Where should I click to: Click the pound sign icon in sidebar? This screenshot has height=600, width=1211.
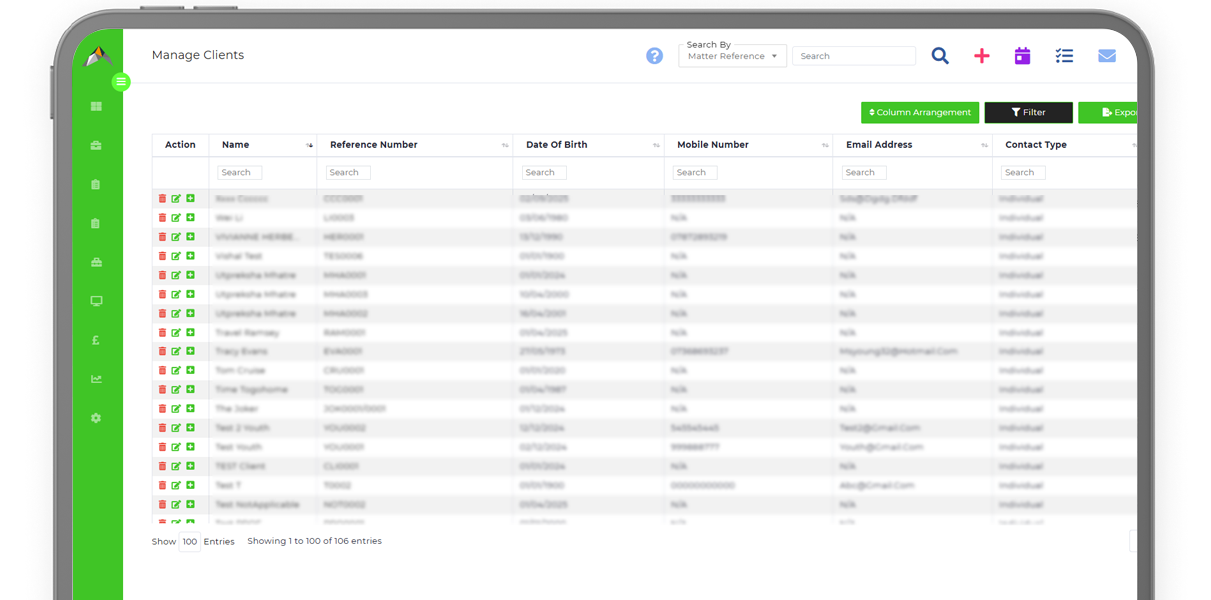tap(96, 340)
